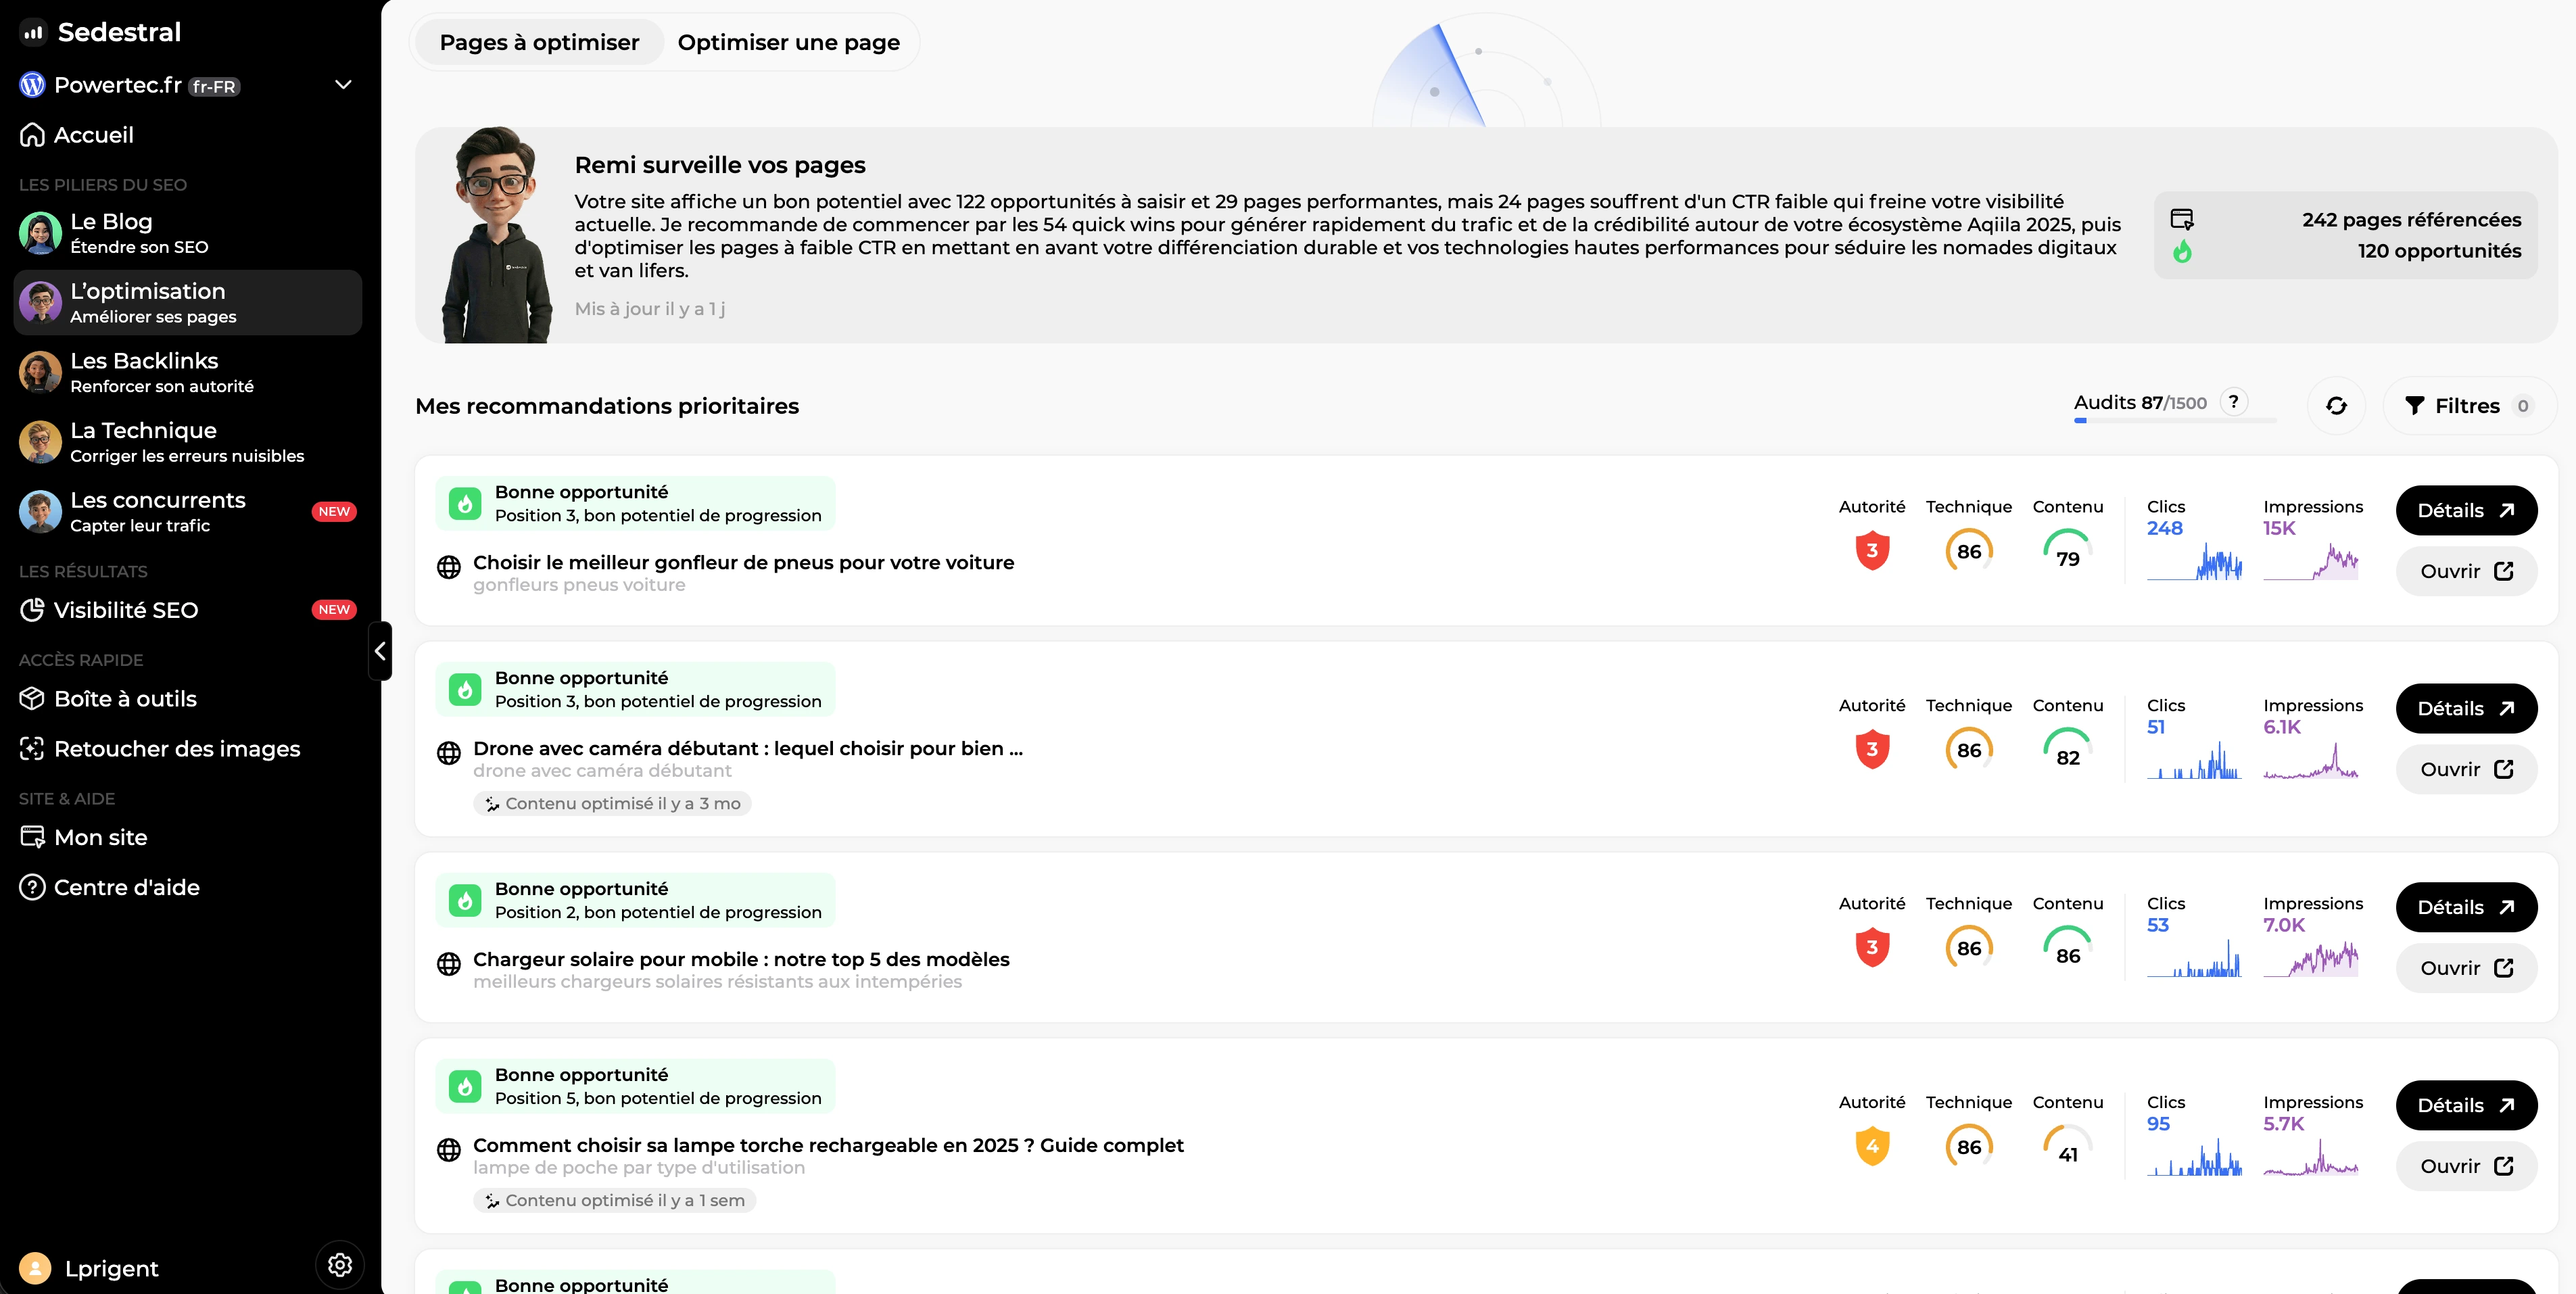Collapse the sidebar with the chevron handle
The height and width of the screenshot is (1294, 2576).
click(380, 651)
